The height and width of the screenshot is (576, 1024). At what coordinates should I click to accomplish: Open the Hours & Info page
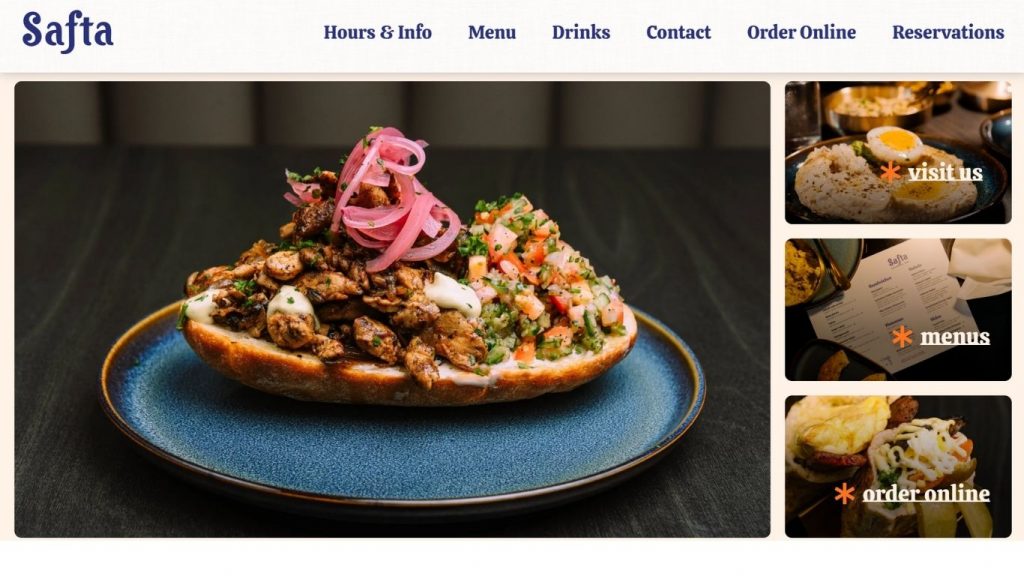377,32
